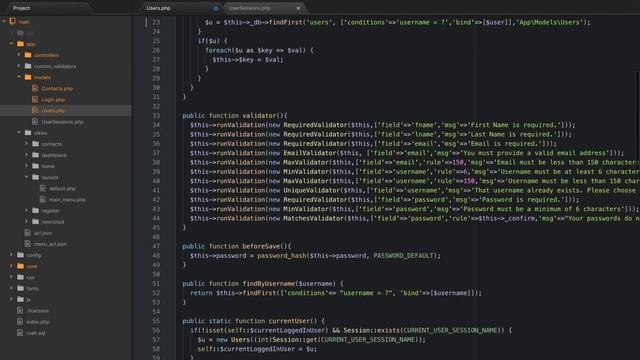Click the unsaved-changes dot on Users.php tab
This screenshot has width=640, height=360.
pos(216,8)
